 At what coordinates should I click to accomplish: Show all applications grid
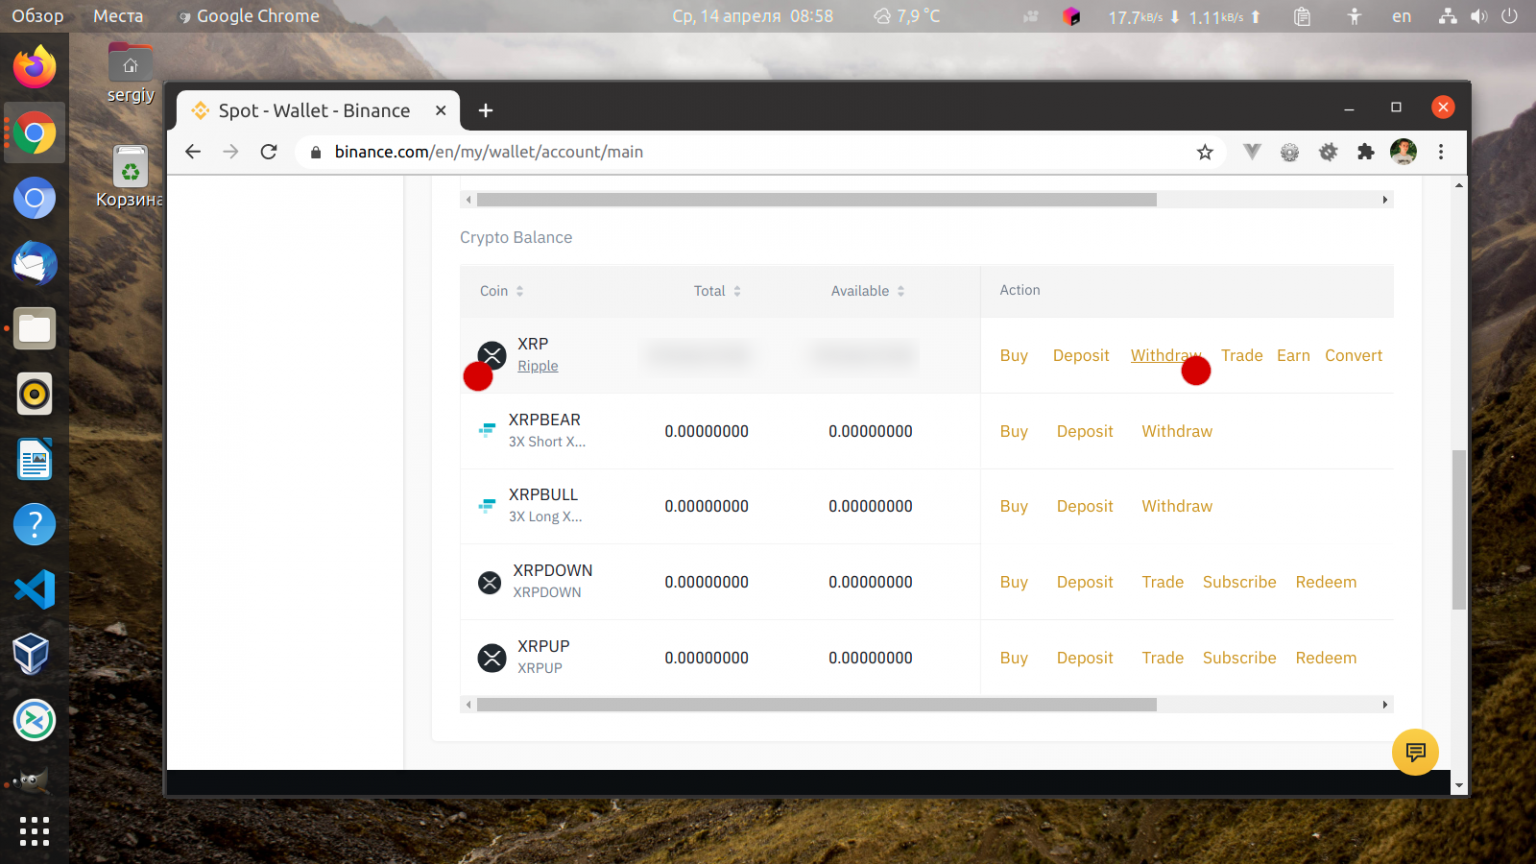pos(34,830)
